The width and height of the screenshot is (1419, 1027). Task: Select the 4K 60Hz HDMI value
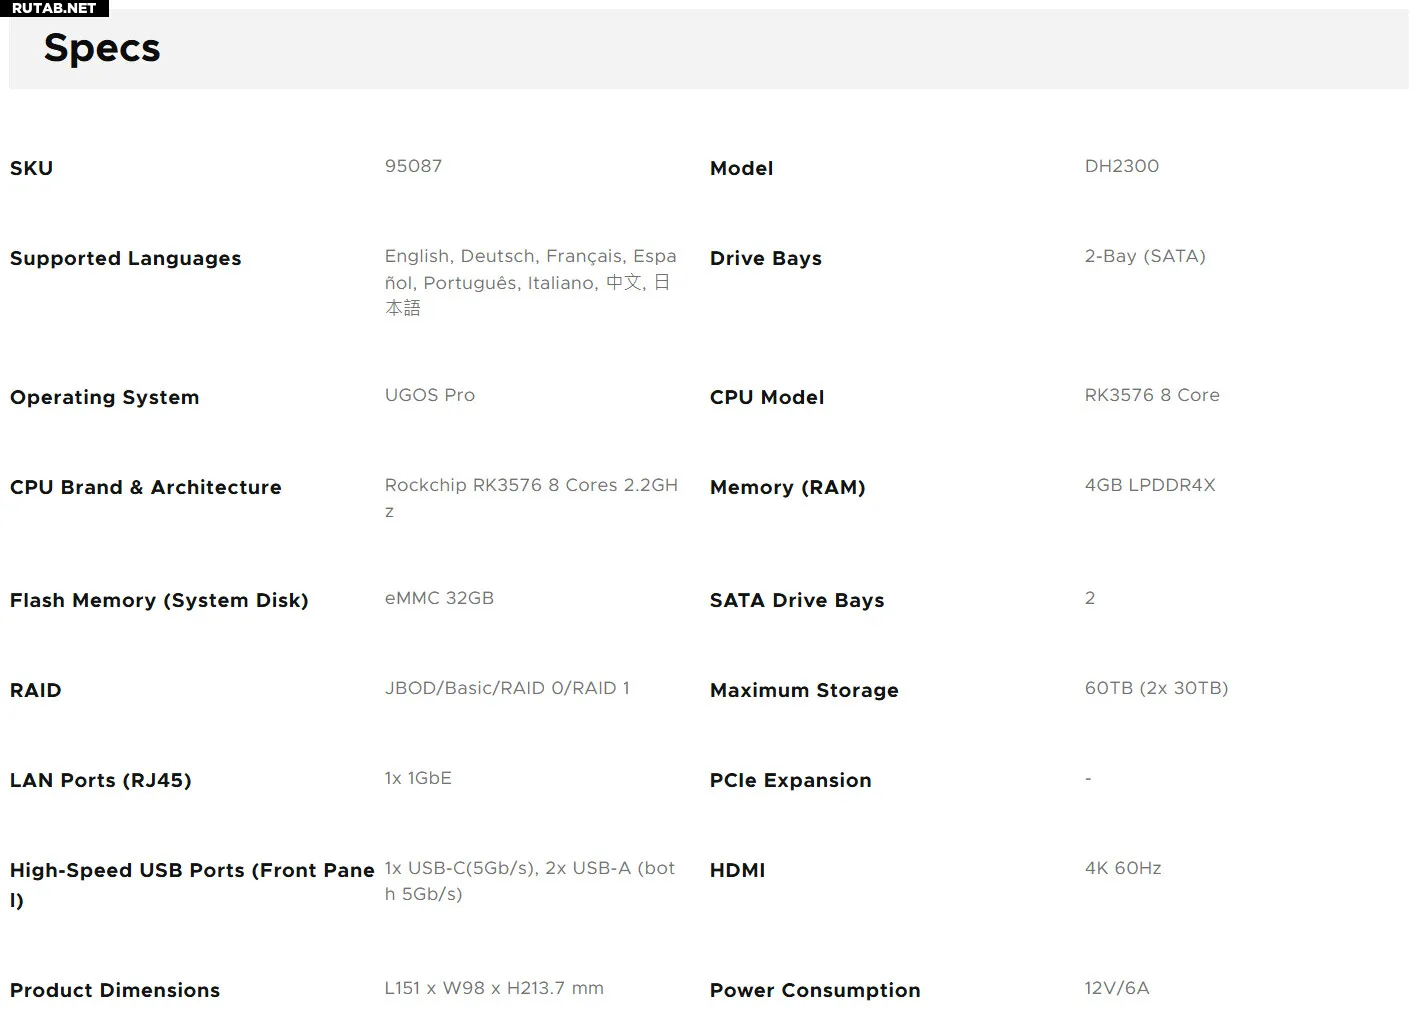(x=1122, y=868)
